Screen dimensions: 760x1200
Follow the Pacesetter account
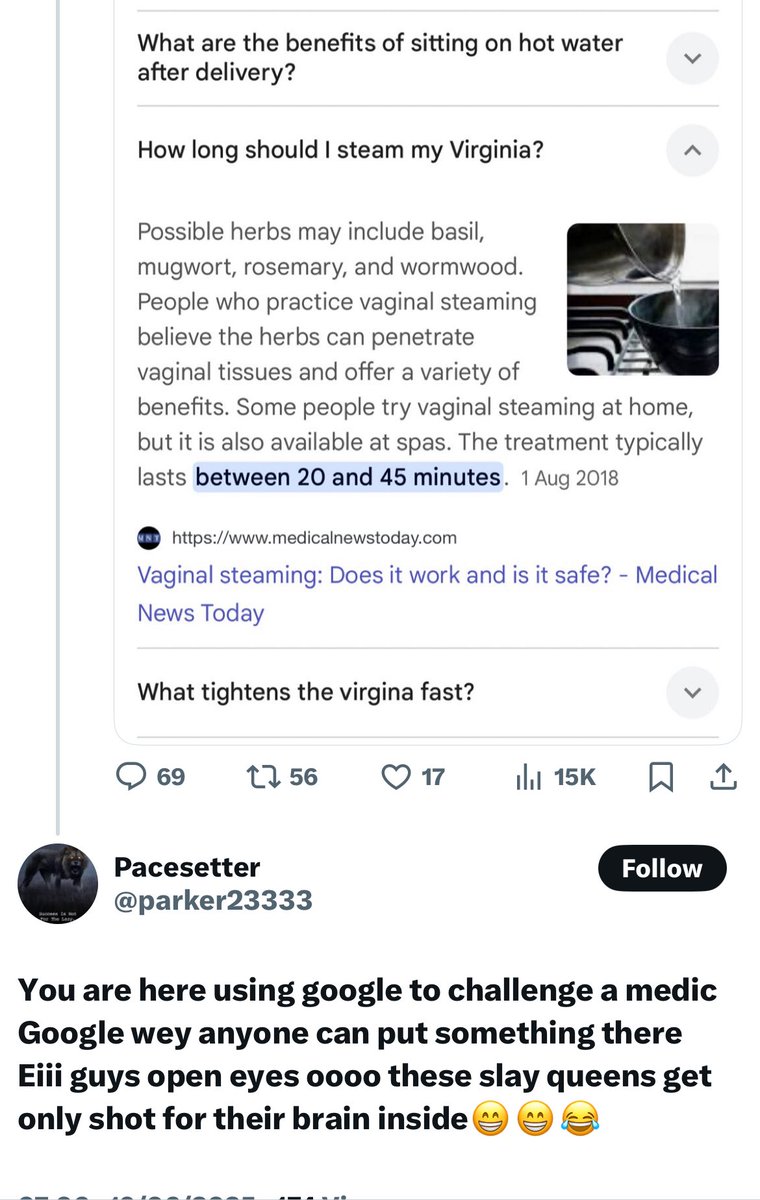coord(662,869)
